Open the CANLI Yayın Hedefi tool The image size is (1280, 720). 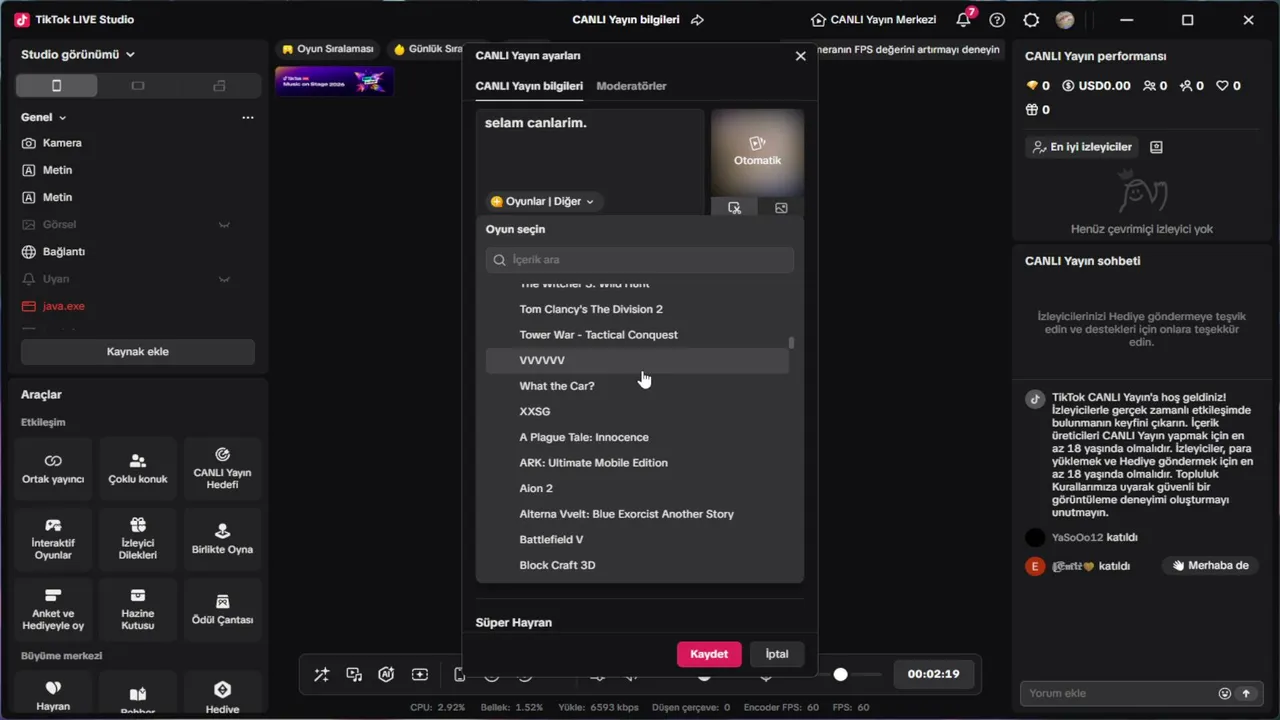[x=222, y=468]
